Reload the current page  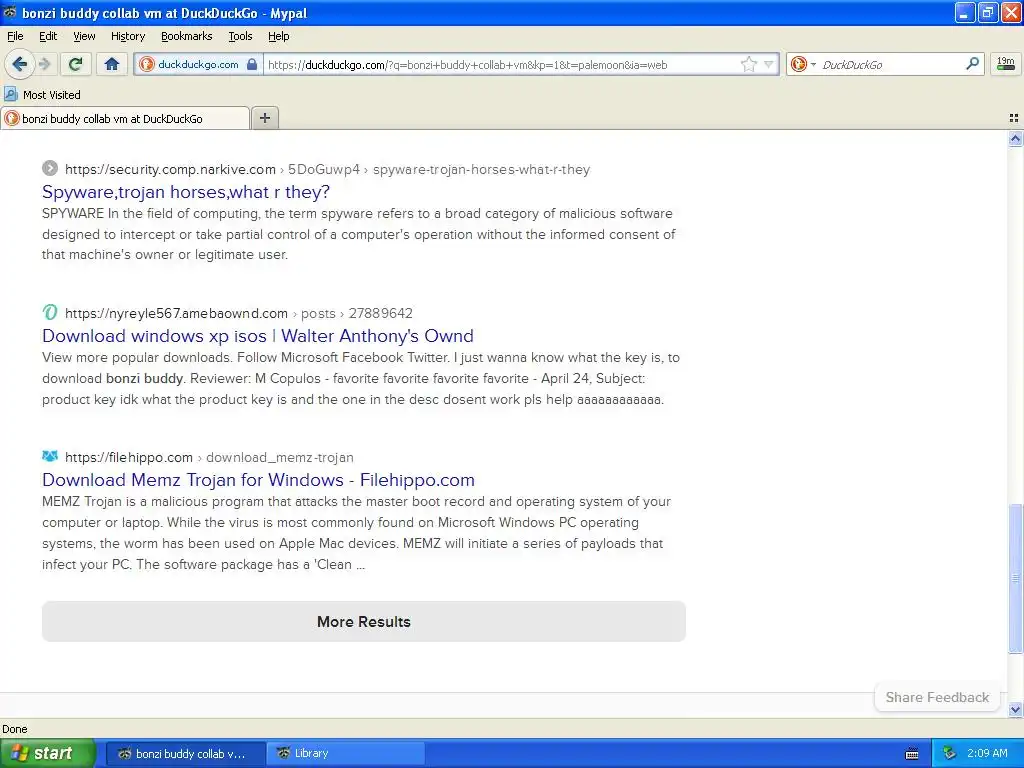point(76,64)
